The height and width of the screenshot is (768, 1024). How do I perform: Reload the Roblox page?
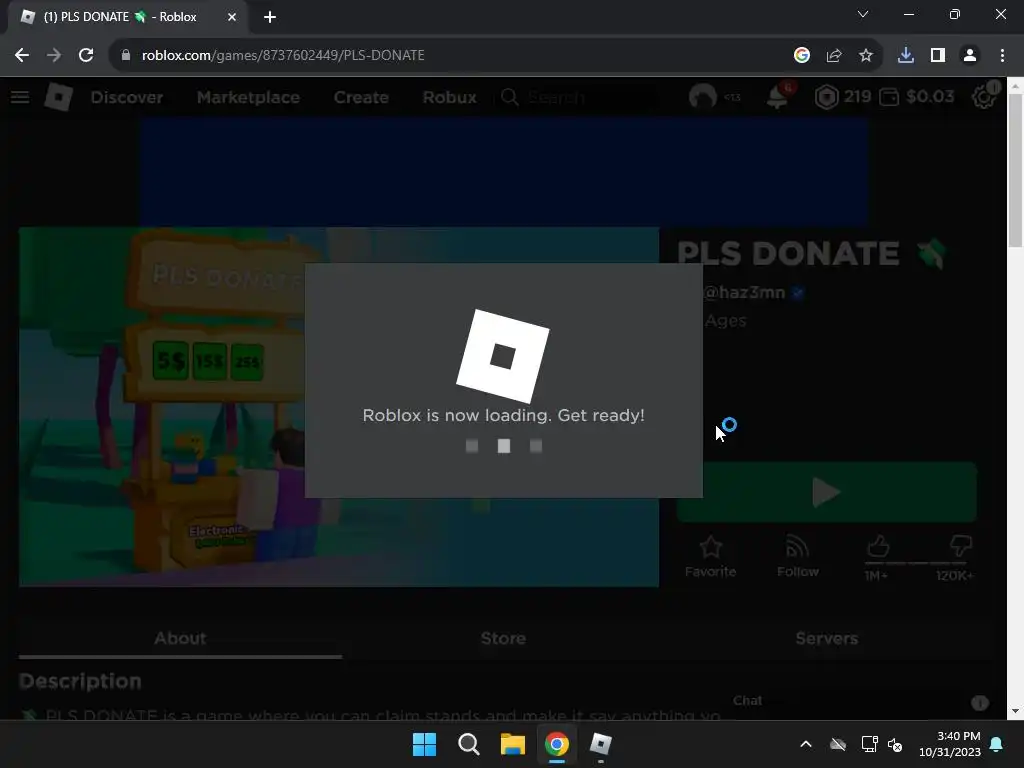(86, 56)
